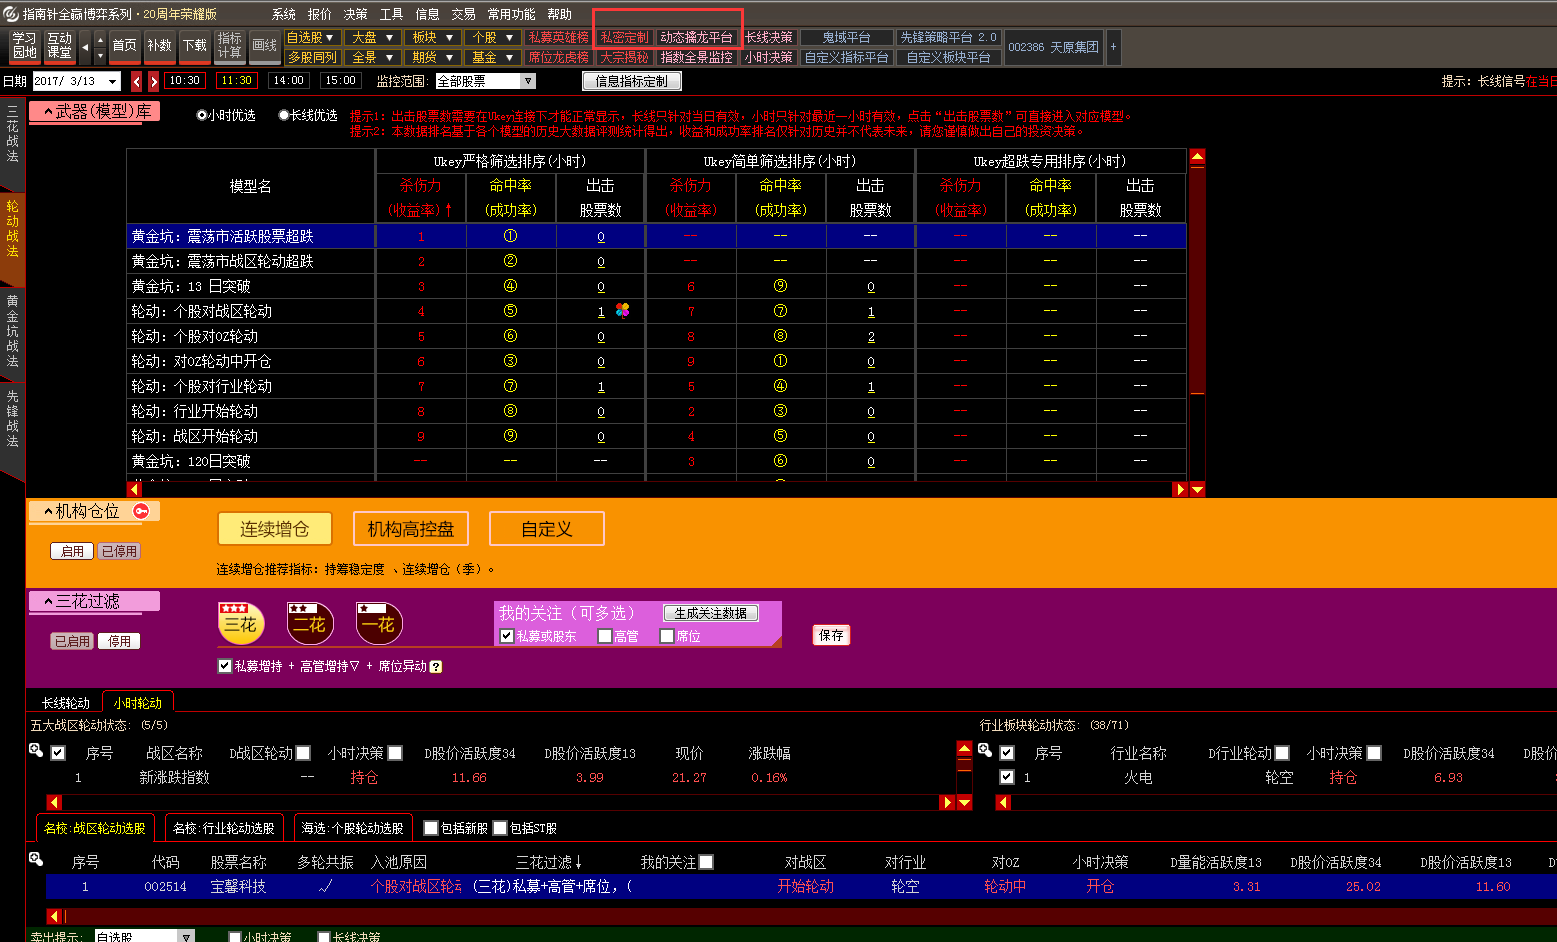Screen dimensions: 1557x942
Task: Select the 长线优选 radio button
Action: [284, 116]
